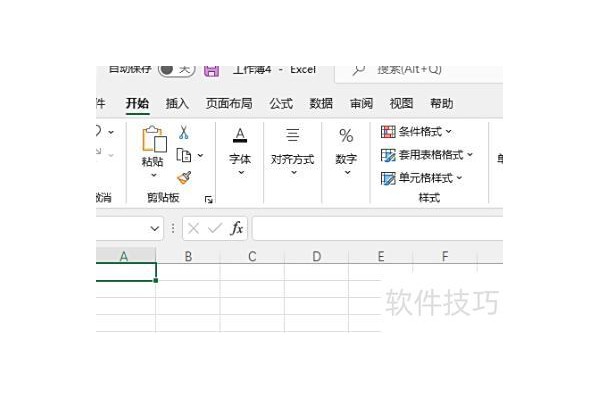Select column B header

pos(188,256)
